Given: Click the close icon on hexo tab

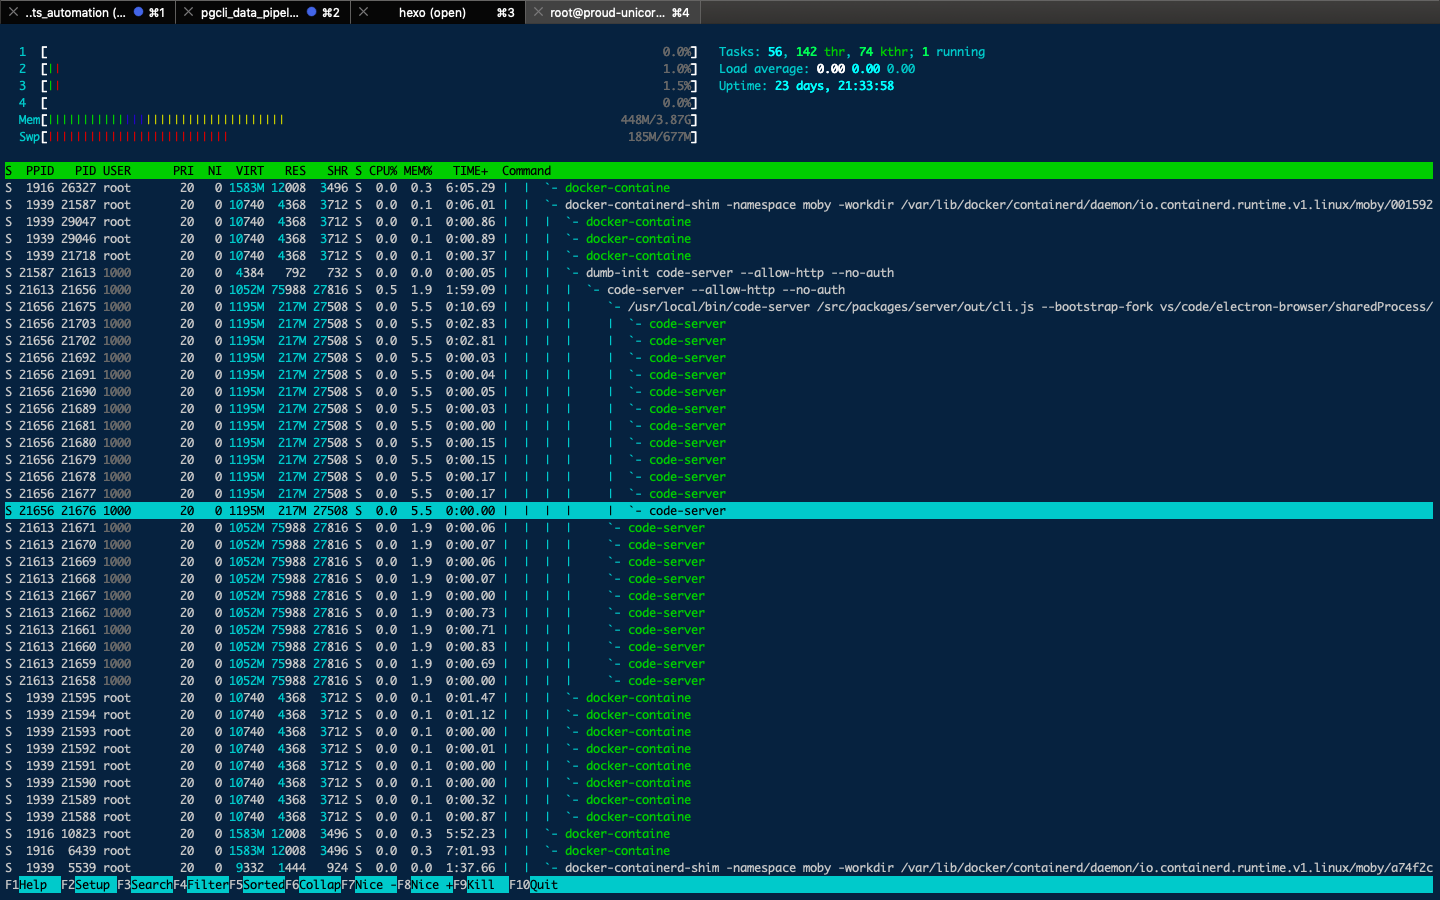Looking at the screenshot, I should (x=364, y=12).
